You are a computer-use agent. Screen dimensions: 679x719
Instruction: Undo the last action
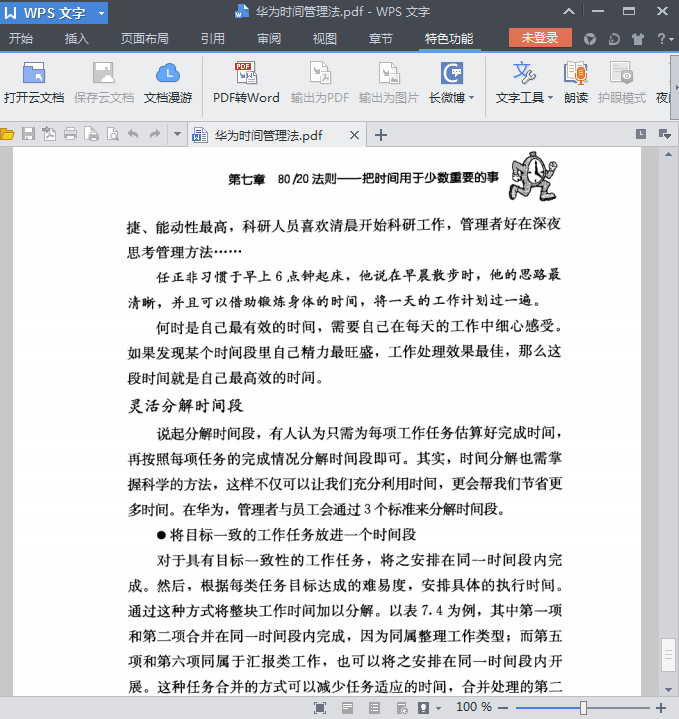[133, 134]
